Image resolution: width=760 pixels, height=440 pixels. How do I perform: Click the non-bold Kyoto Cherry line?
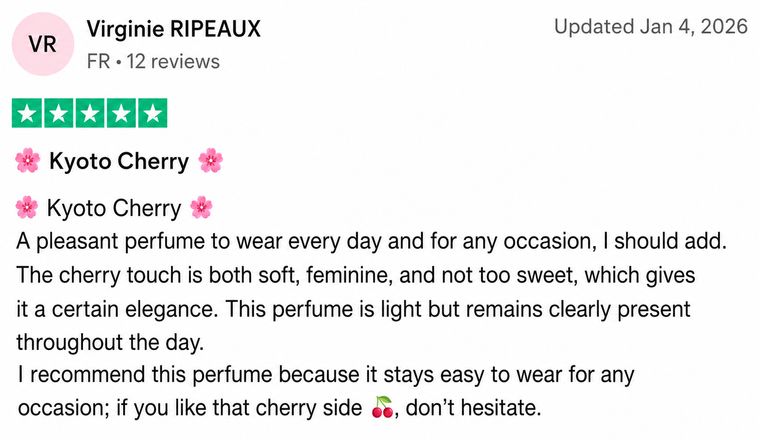pyautogui.click(x=114, y=208)
